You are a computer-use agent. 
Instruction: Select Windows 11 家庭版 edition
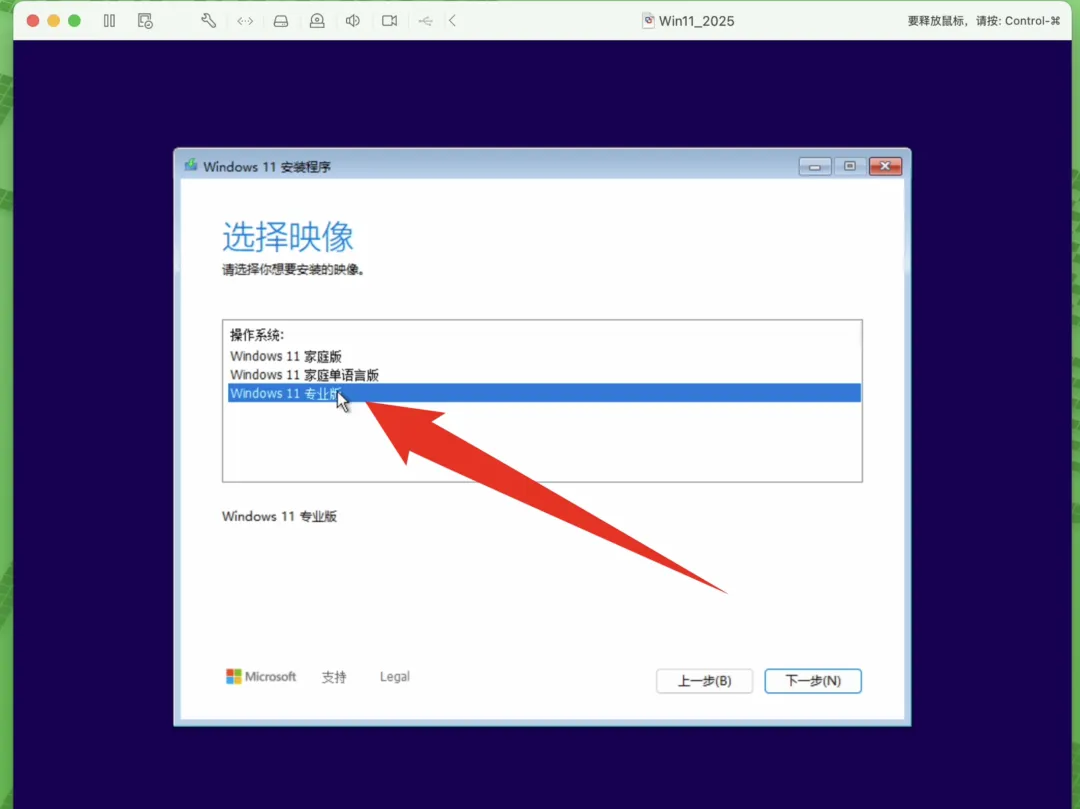(x=544, y=356)
